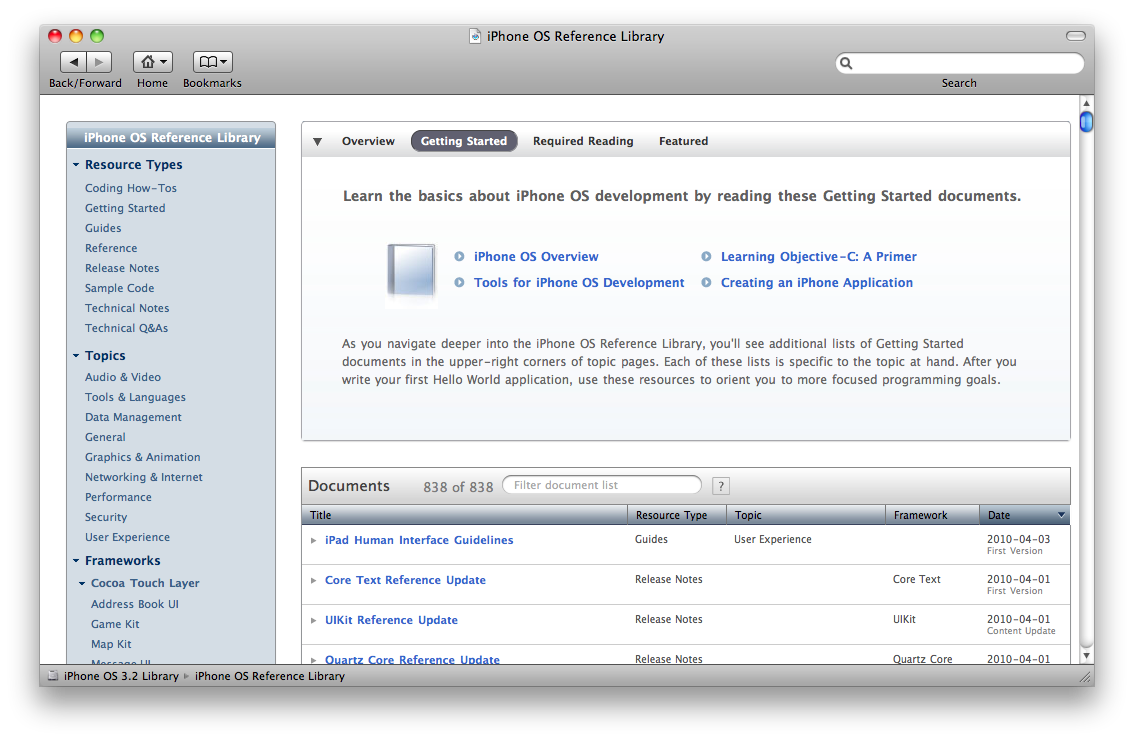This screenshot has width=1134, height=741.
Task: Select Technical Notes in sidebar
Action: (x=127, y=308)
